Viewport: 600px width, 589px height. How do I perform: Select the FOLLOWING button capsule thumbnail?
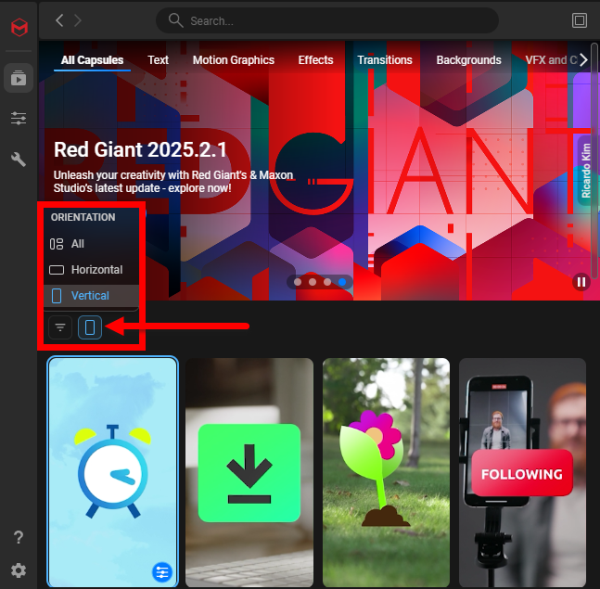pyautogui.click(x=522, y=473)
